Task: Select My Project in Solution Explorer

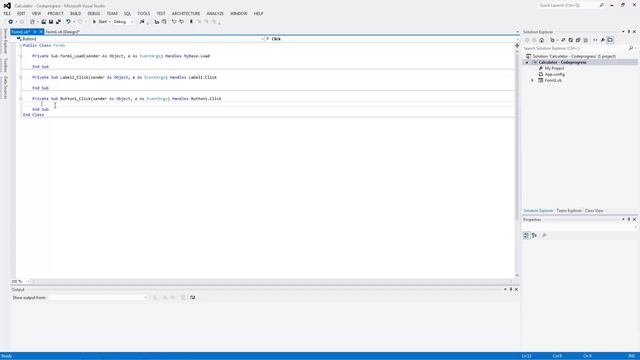Action: click(x=554, y=69)
